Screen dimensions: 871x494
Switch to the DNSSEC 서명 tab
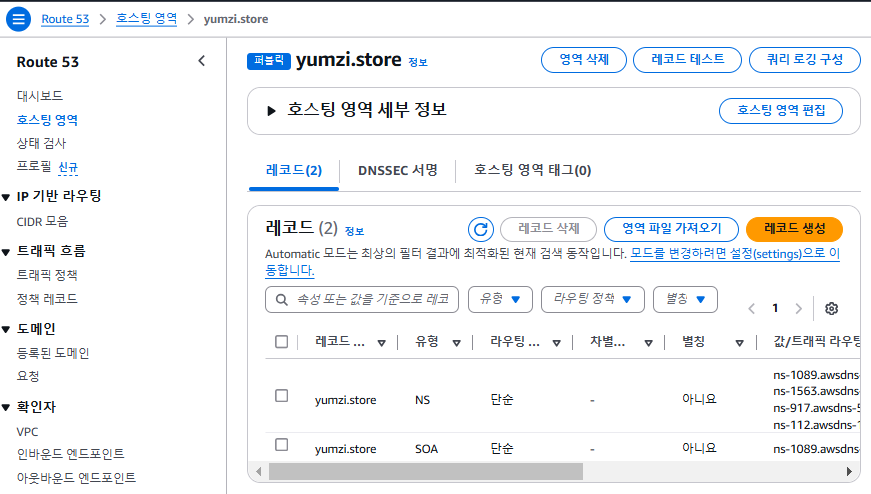click(398, 171)
